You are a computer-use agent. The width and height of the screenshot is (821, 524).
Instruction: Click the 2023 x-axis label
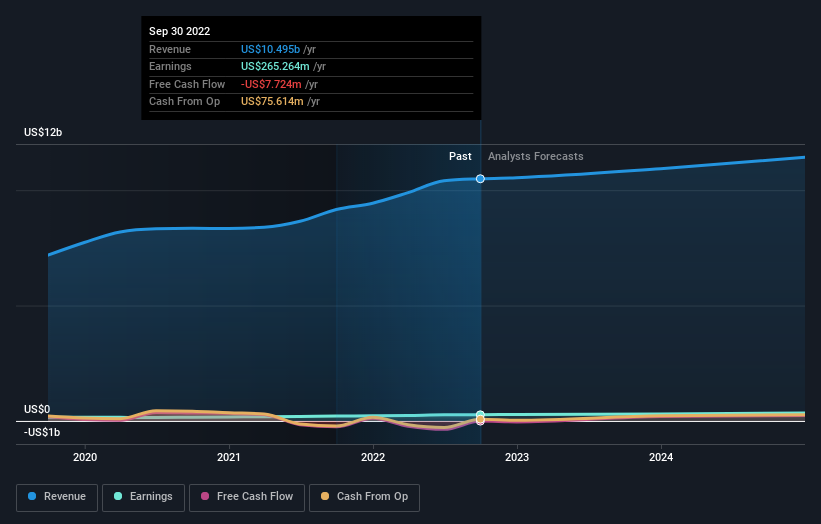(517, 458)
